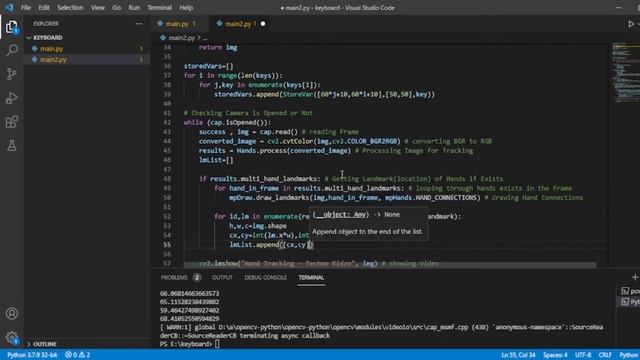Open Explorer more actions ellipsis
Viewport: 640px width, 360px height.
(x=139, y=24)
